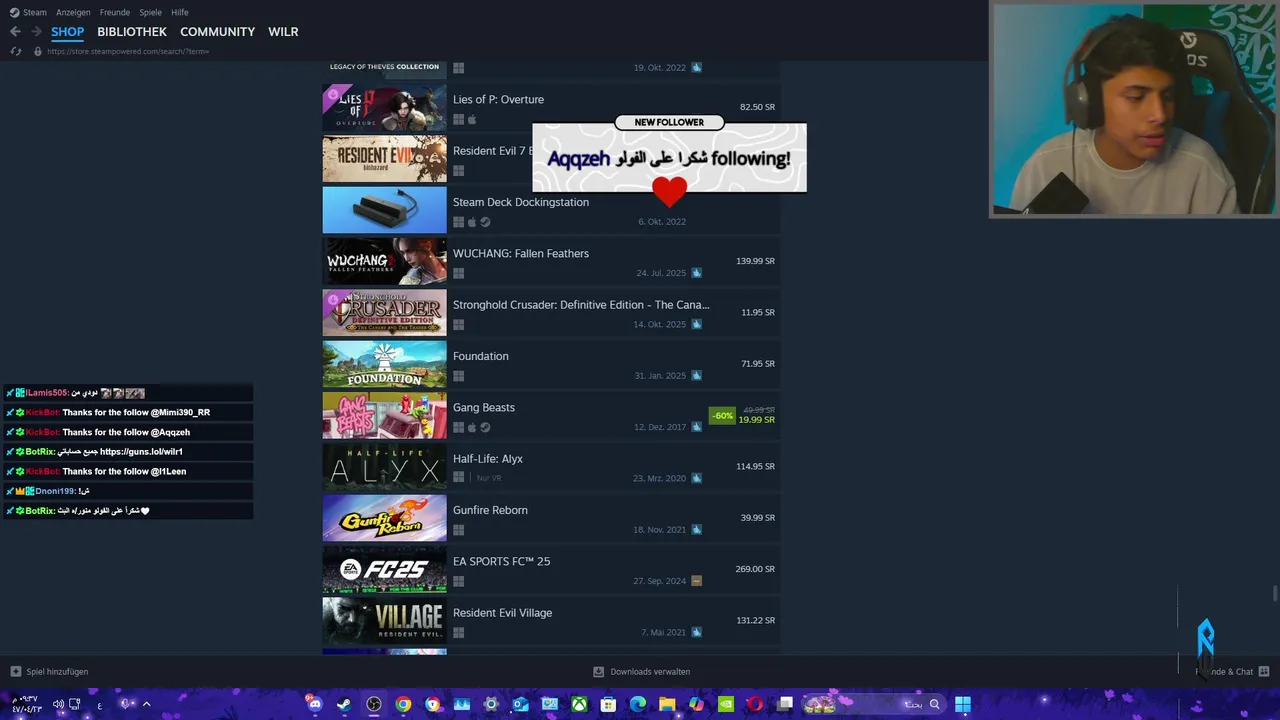
Task: Open the Gang Beasts search result
Action: point(551,415)
